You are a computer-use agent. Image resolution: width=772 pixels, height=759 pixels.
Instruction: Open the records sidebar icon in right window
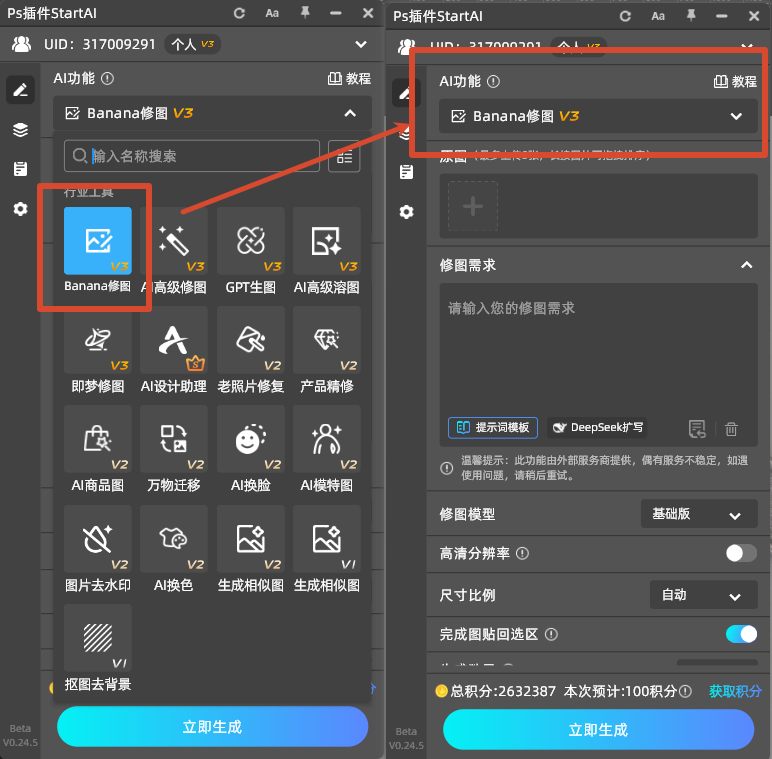click(406, 172)
